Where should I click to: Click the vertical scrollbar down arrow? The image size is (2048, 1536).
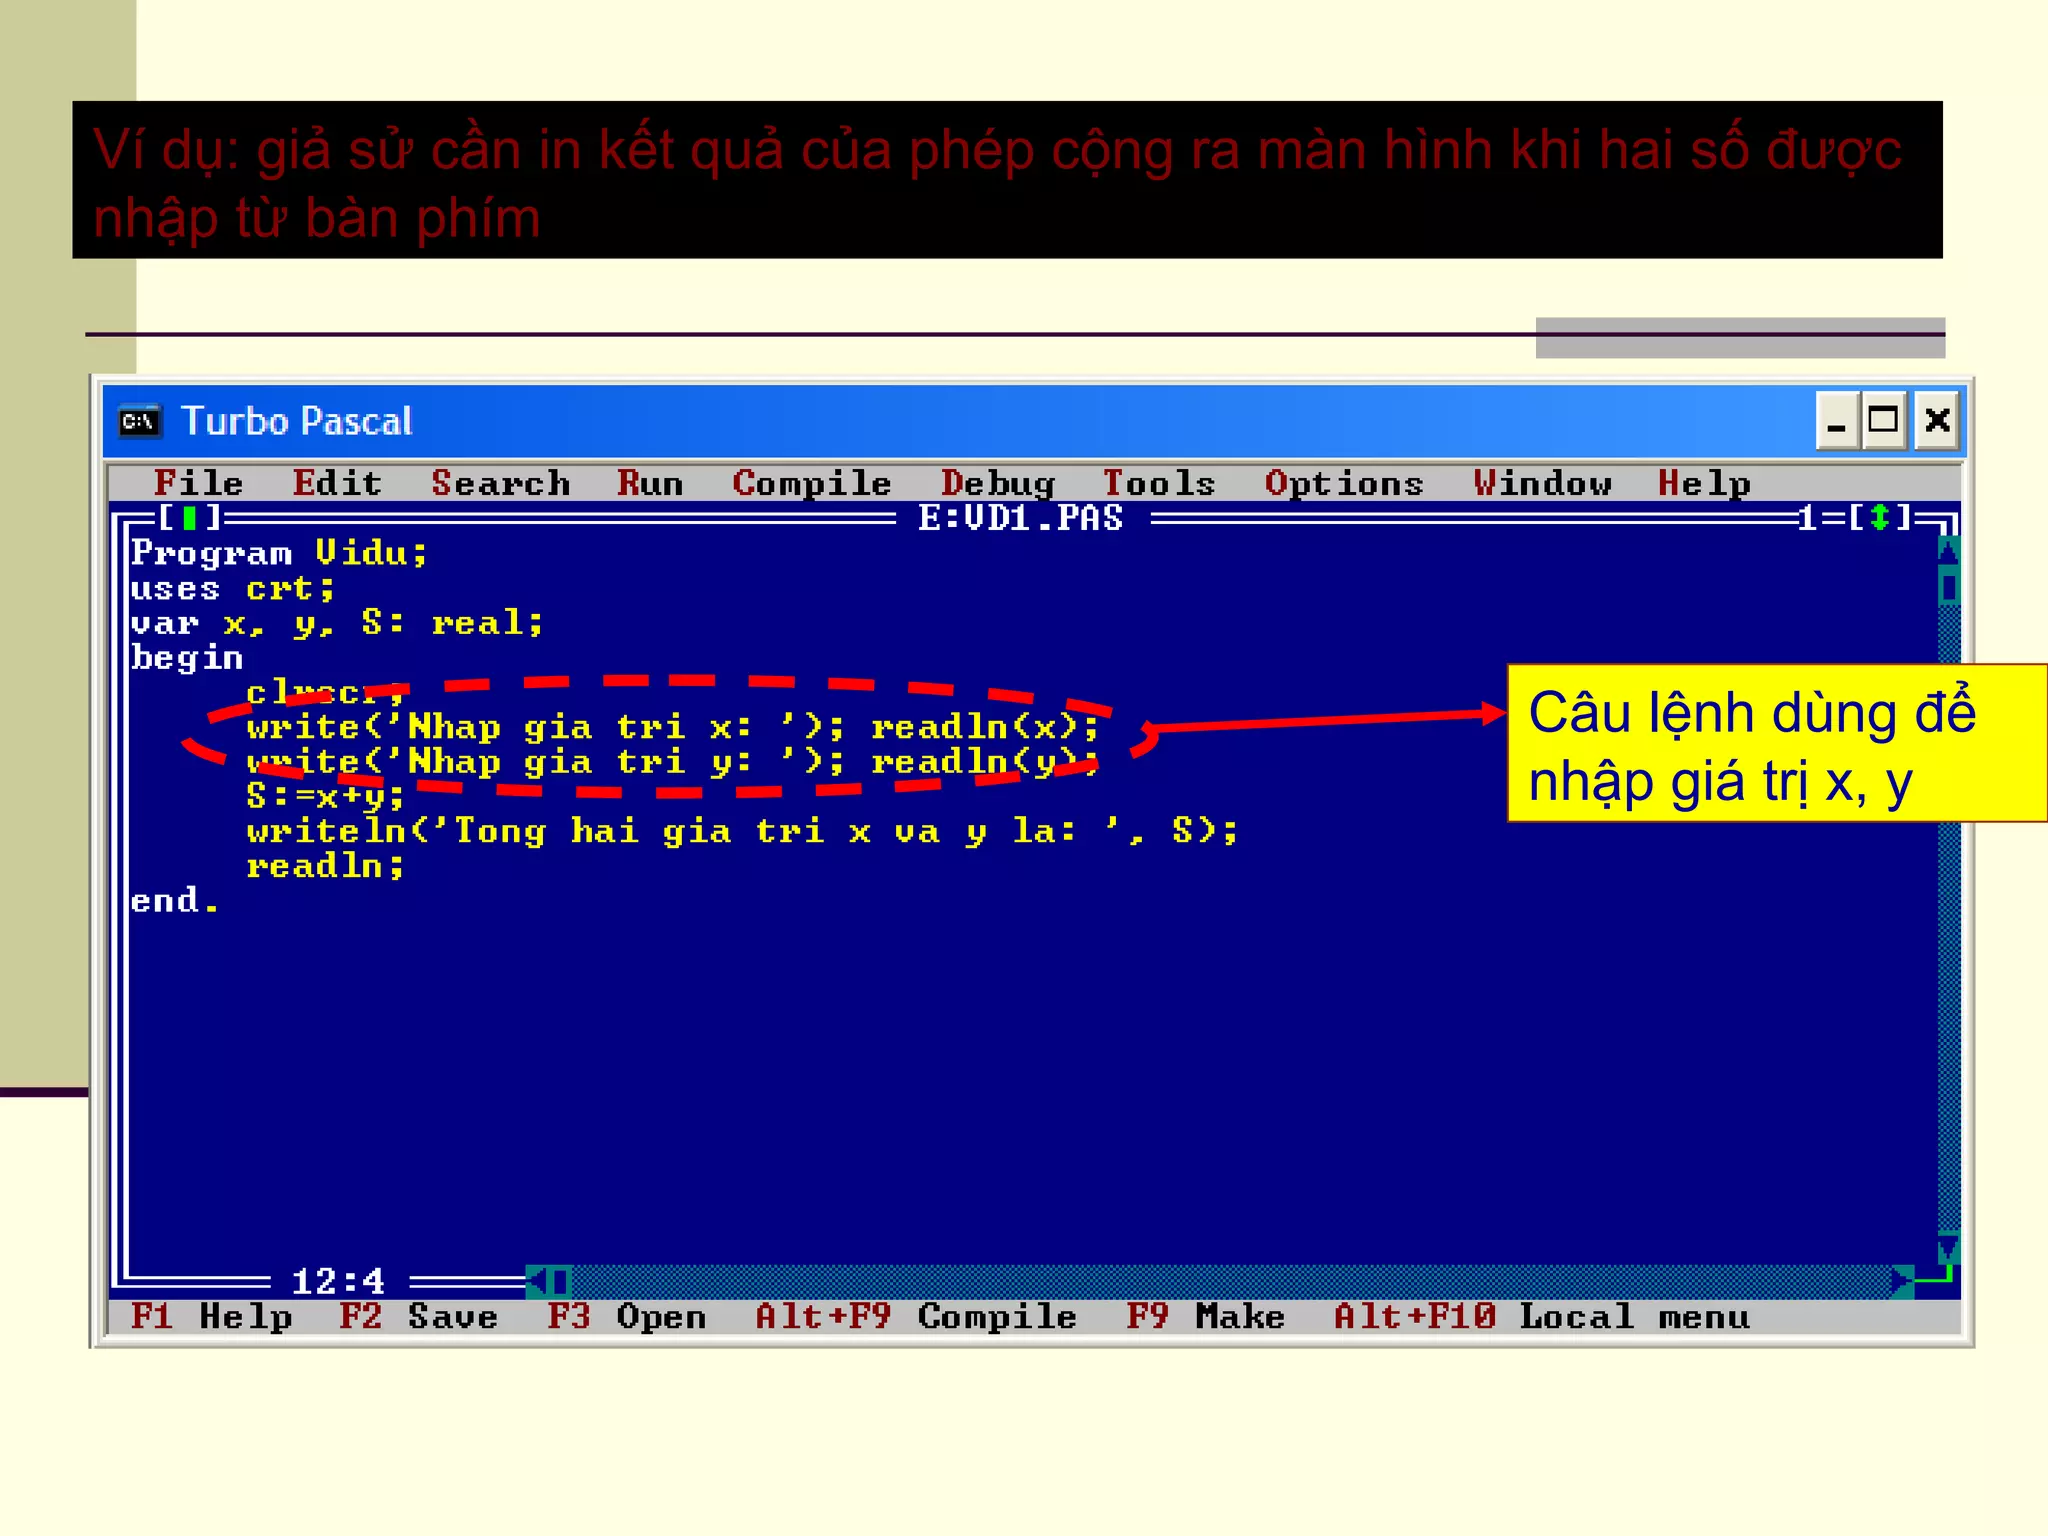click(x=1948, y=1248)
